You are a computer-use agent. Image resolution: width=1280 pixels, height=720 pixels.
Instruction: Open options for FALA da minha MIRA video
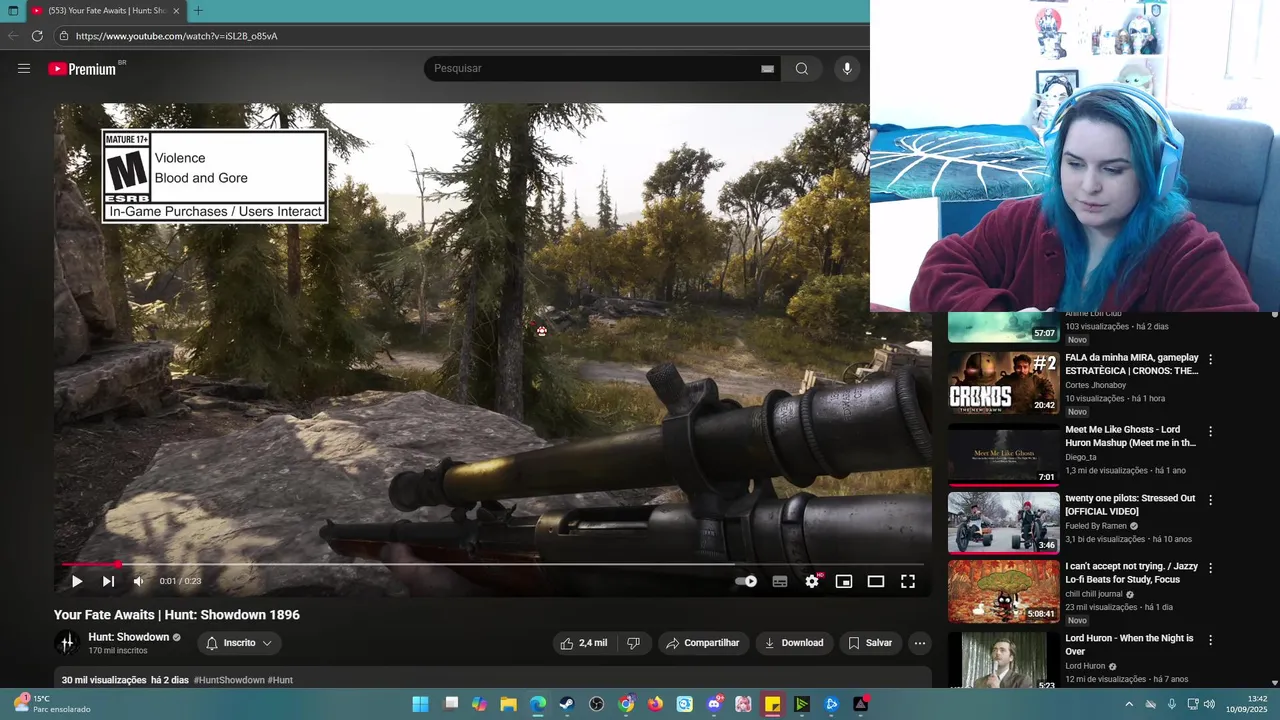tap(1210, 359)
